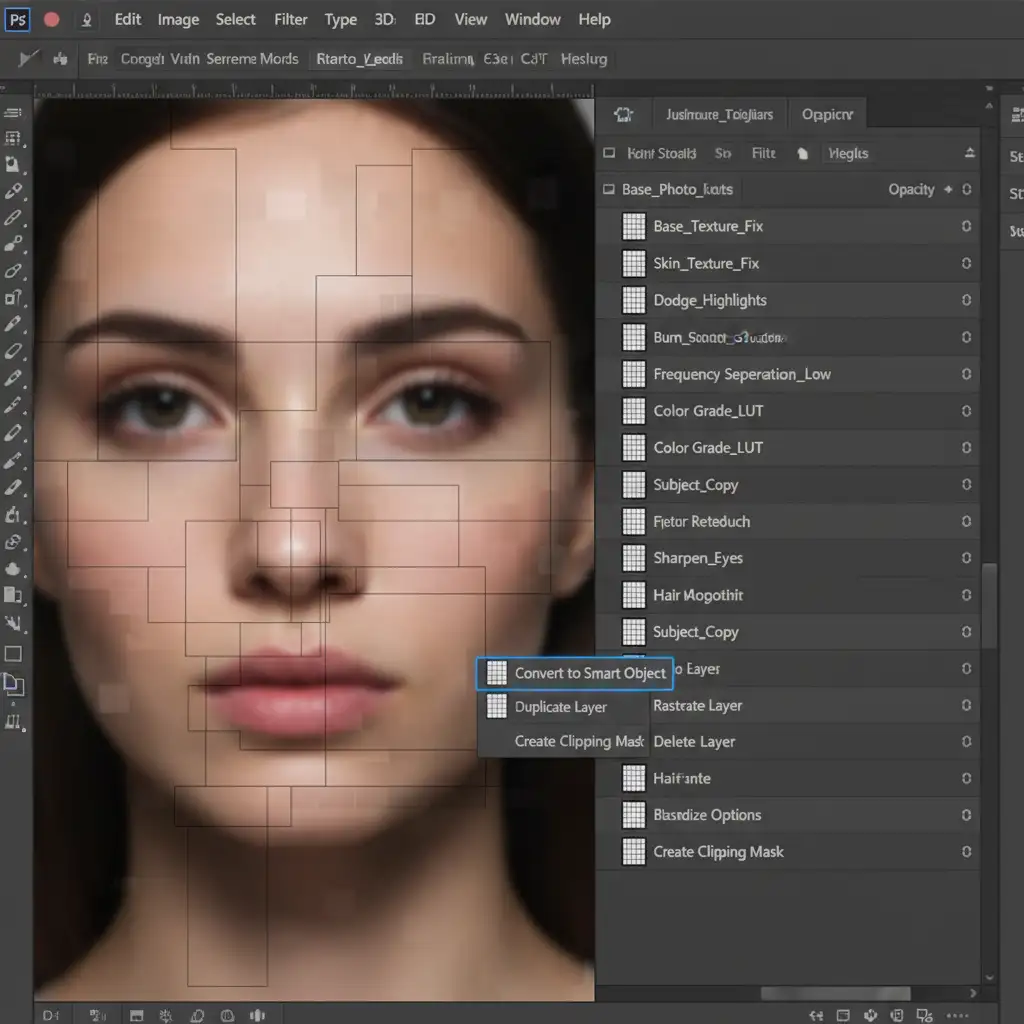Click the bottom-most icon in left toolbar
Image resolution: width=1024 pixels, height=1024 pixels.
13,720
